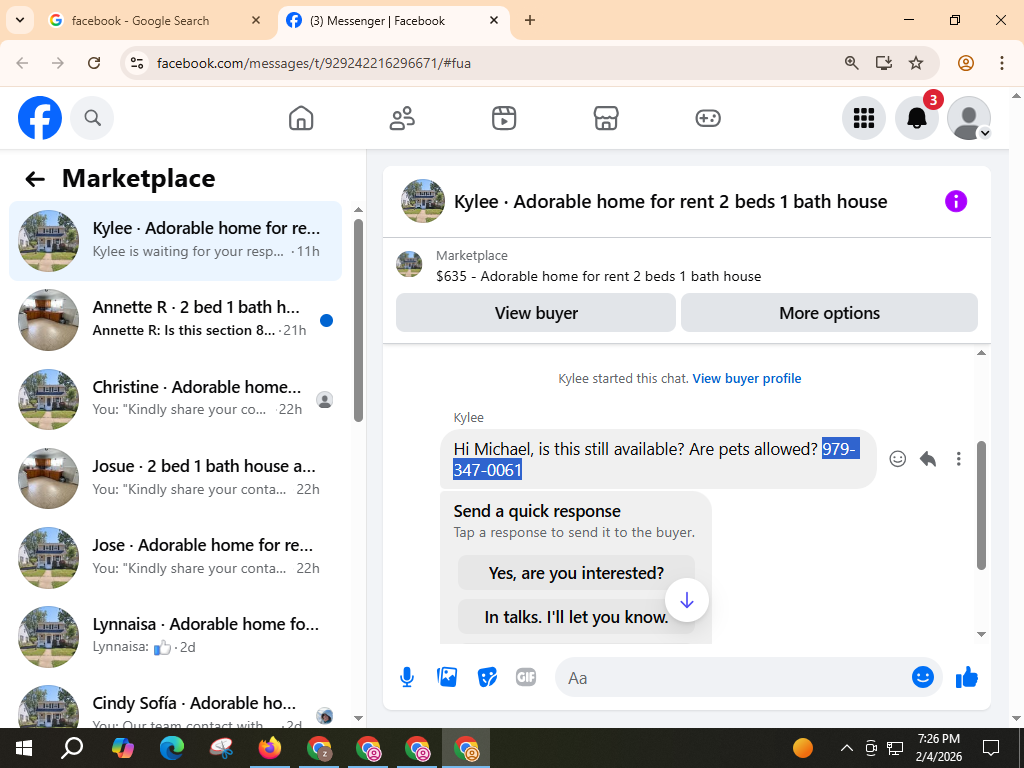Jump to latest message down-arrow button

click(x=687, y=600)
